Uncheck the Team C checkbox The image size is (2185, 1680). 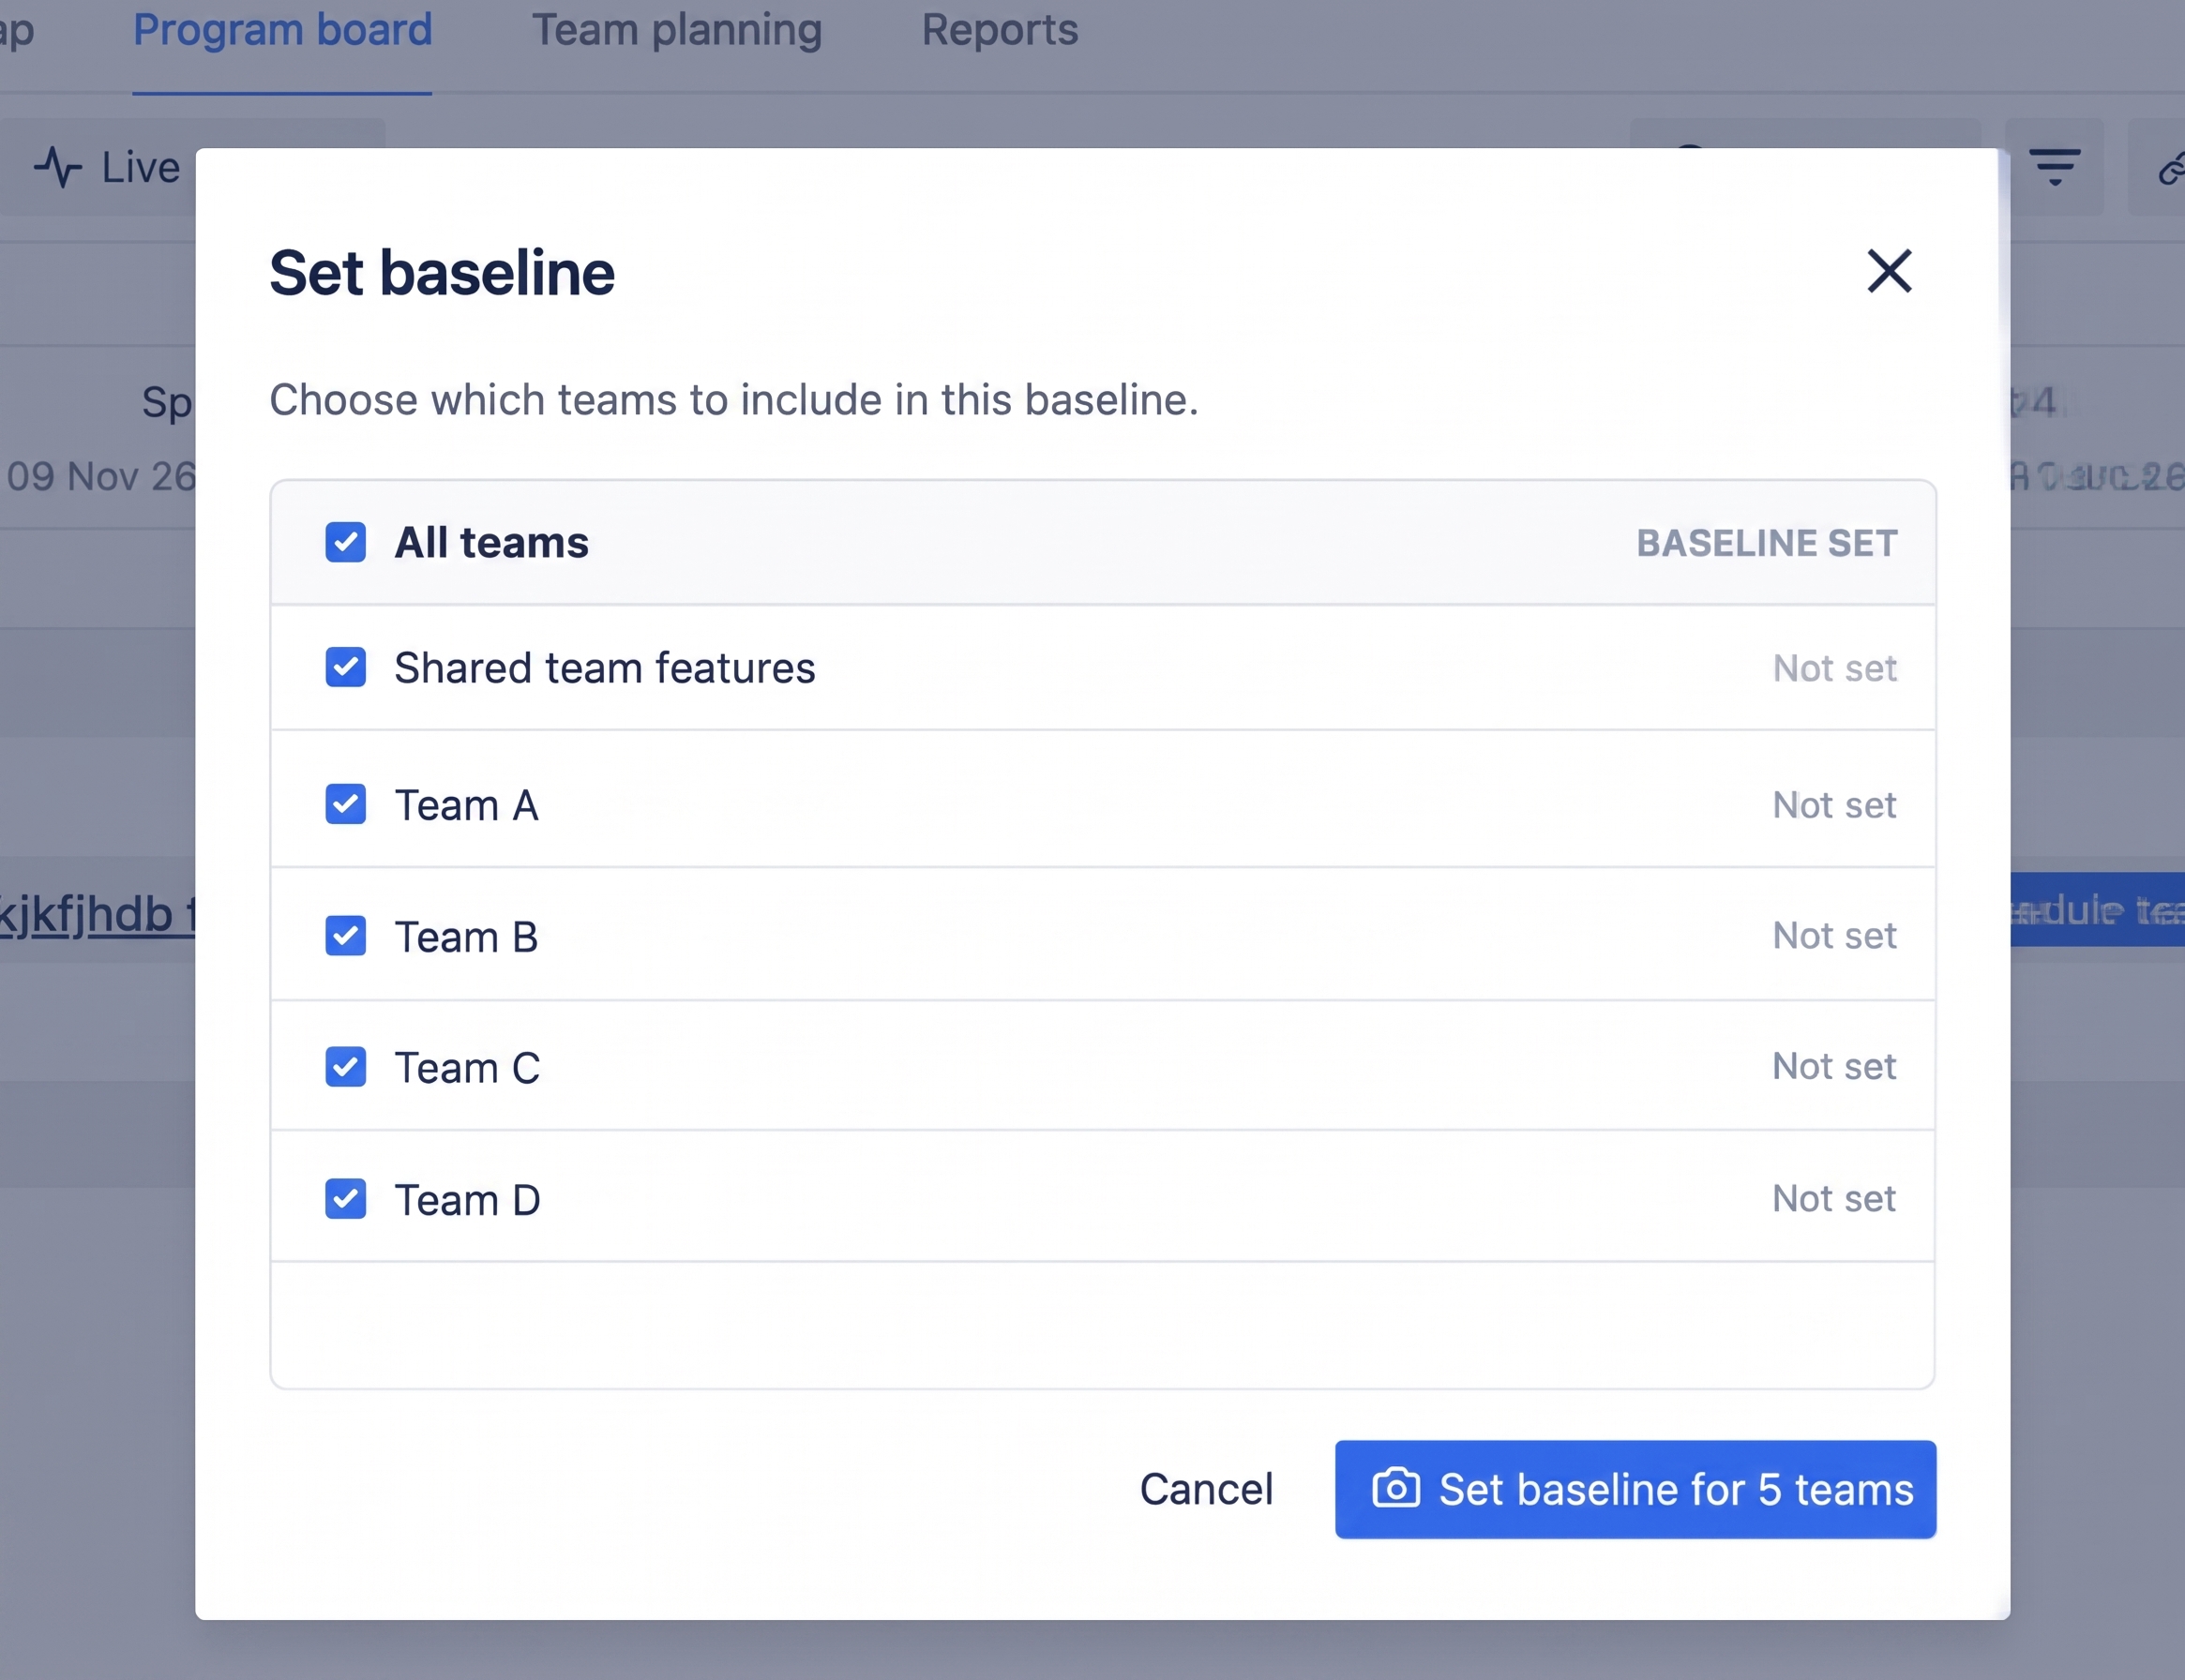[345, 1067]
